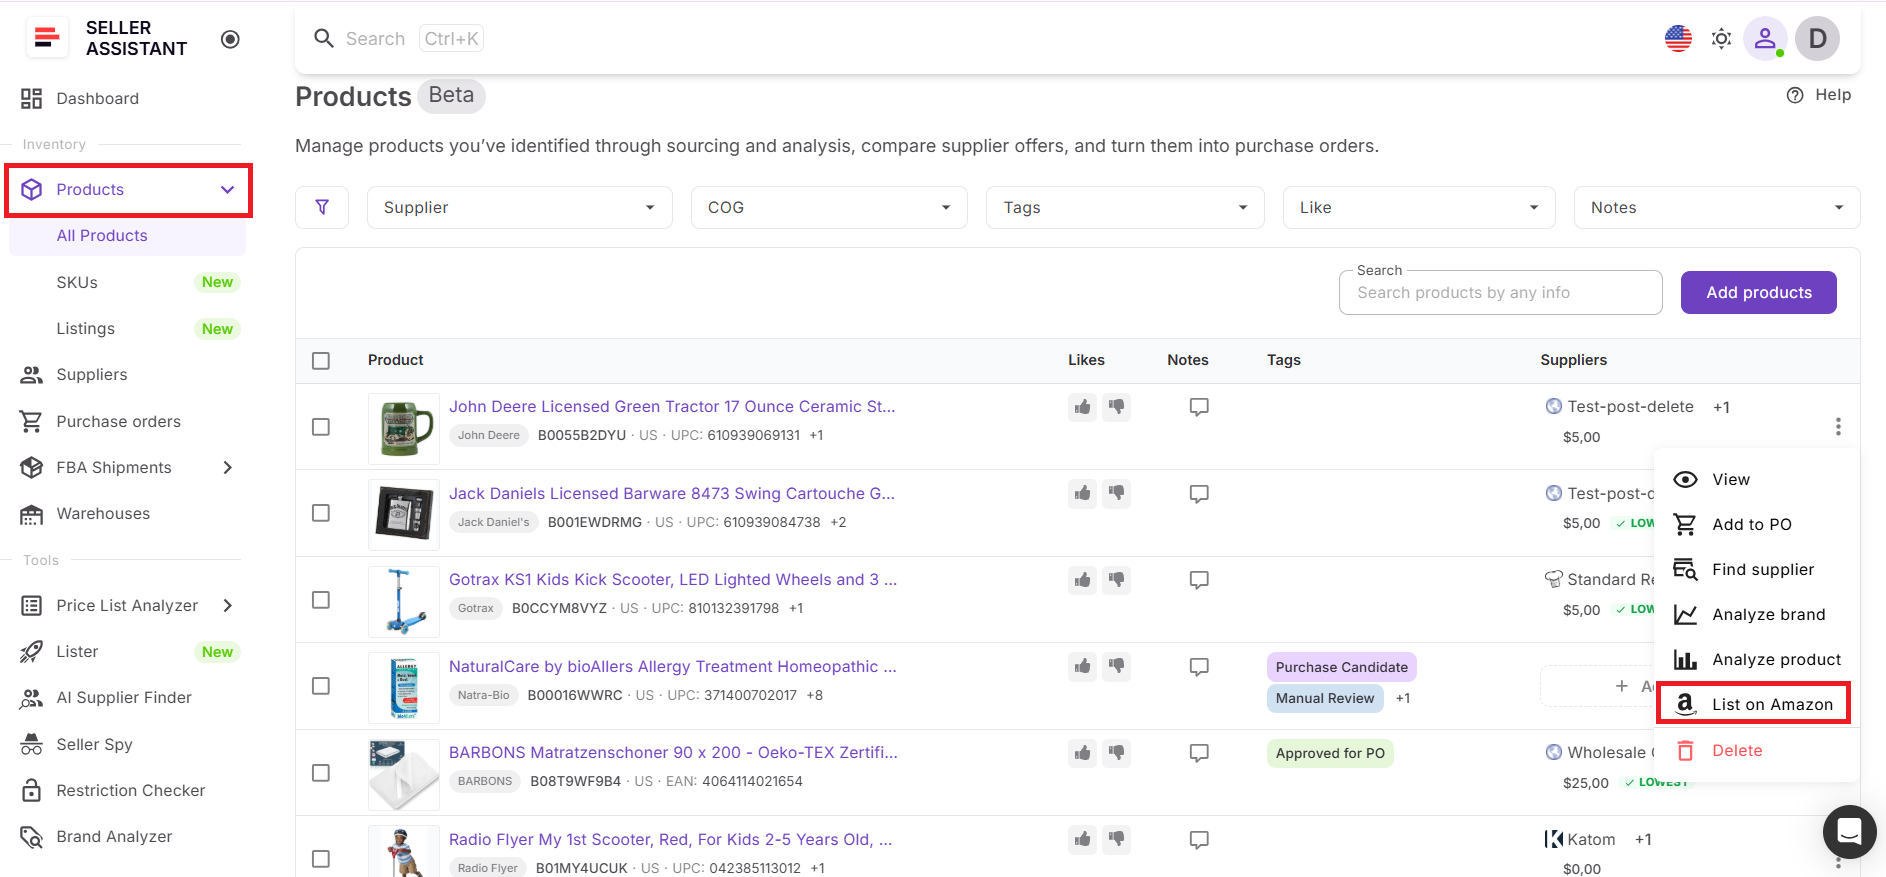Click AI Supplier Finder icon
The width and height of the screenshot is (1886, 877).
(x=32, y=698)
